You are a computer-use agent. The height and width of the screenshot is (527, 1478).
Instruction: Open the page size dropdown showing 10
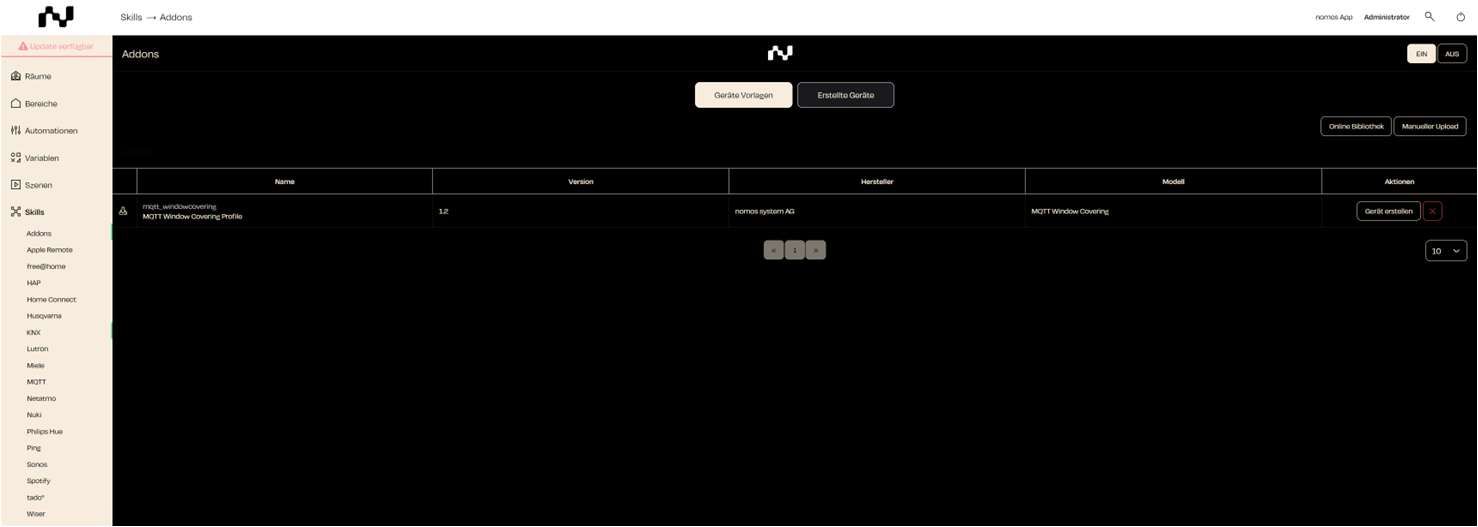[x=1445, y=251]
